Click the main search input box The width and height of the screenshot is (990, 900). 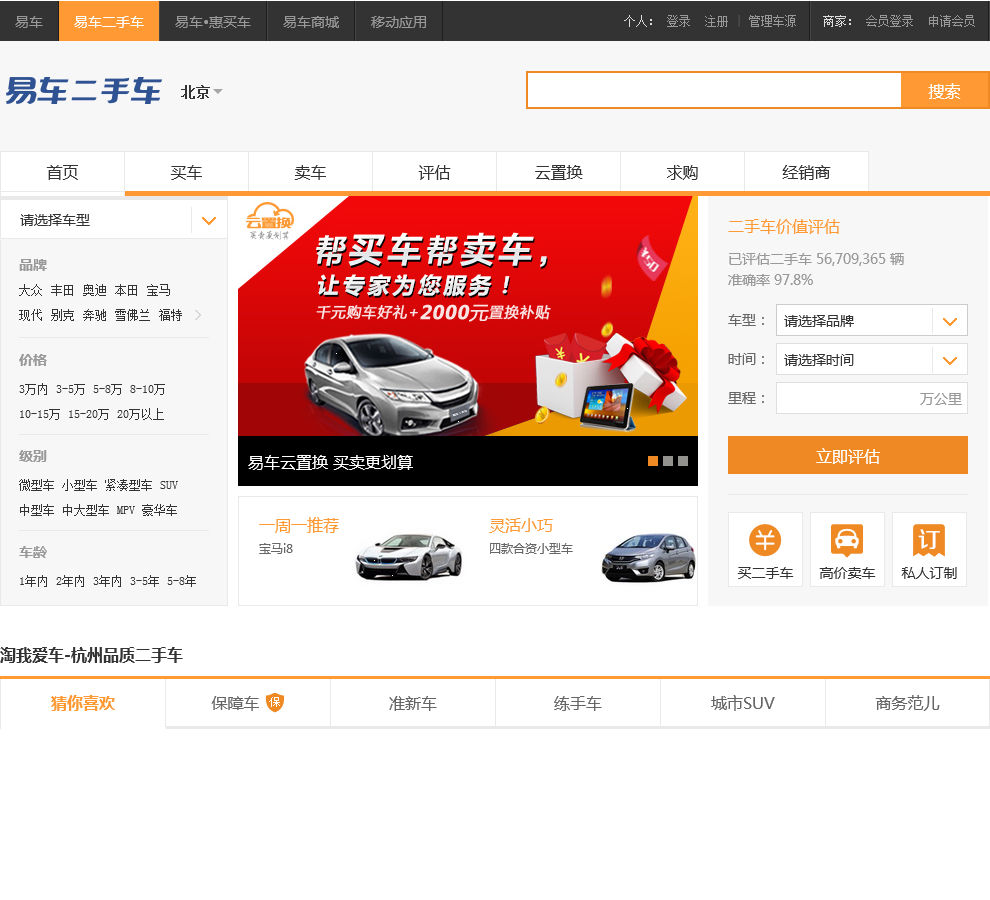click(714, 90)
